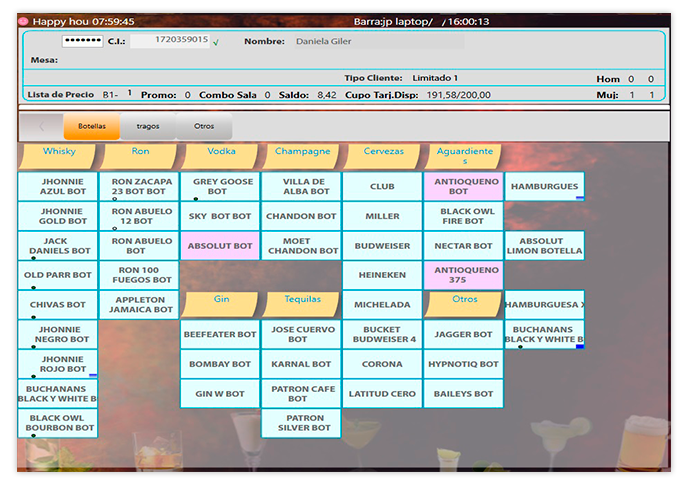Add GREY GOOSE BOT to order
687x488 pixels.
click(220, 187)
